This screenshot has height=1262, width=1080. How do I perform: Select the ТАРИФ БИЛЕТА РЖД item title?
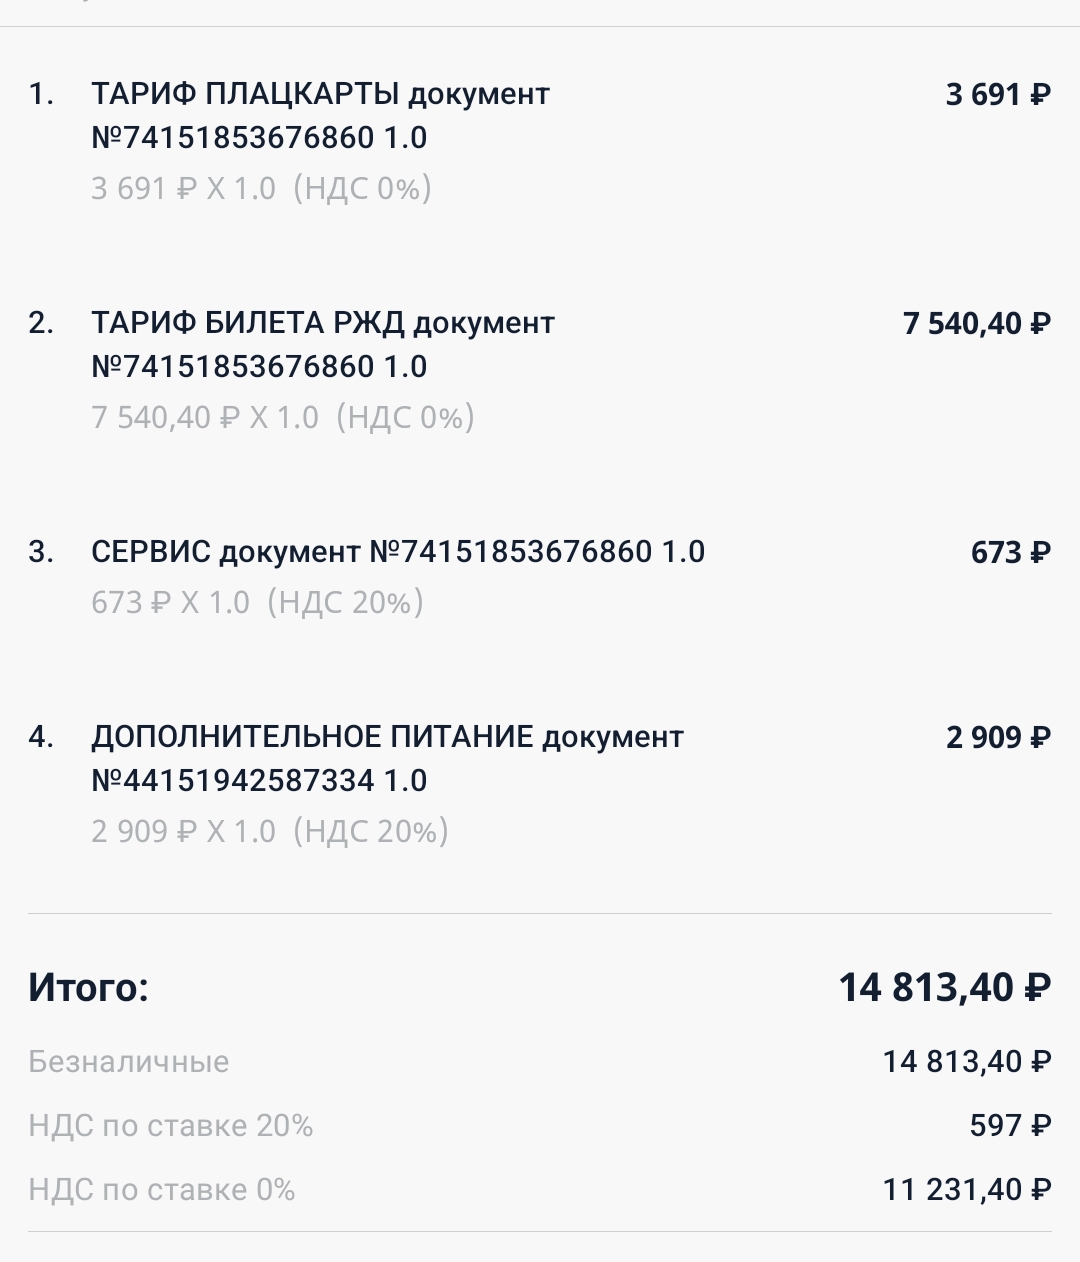click(322, 344)
